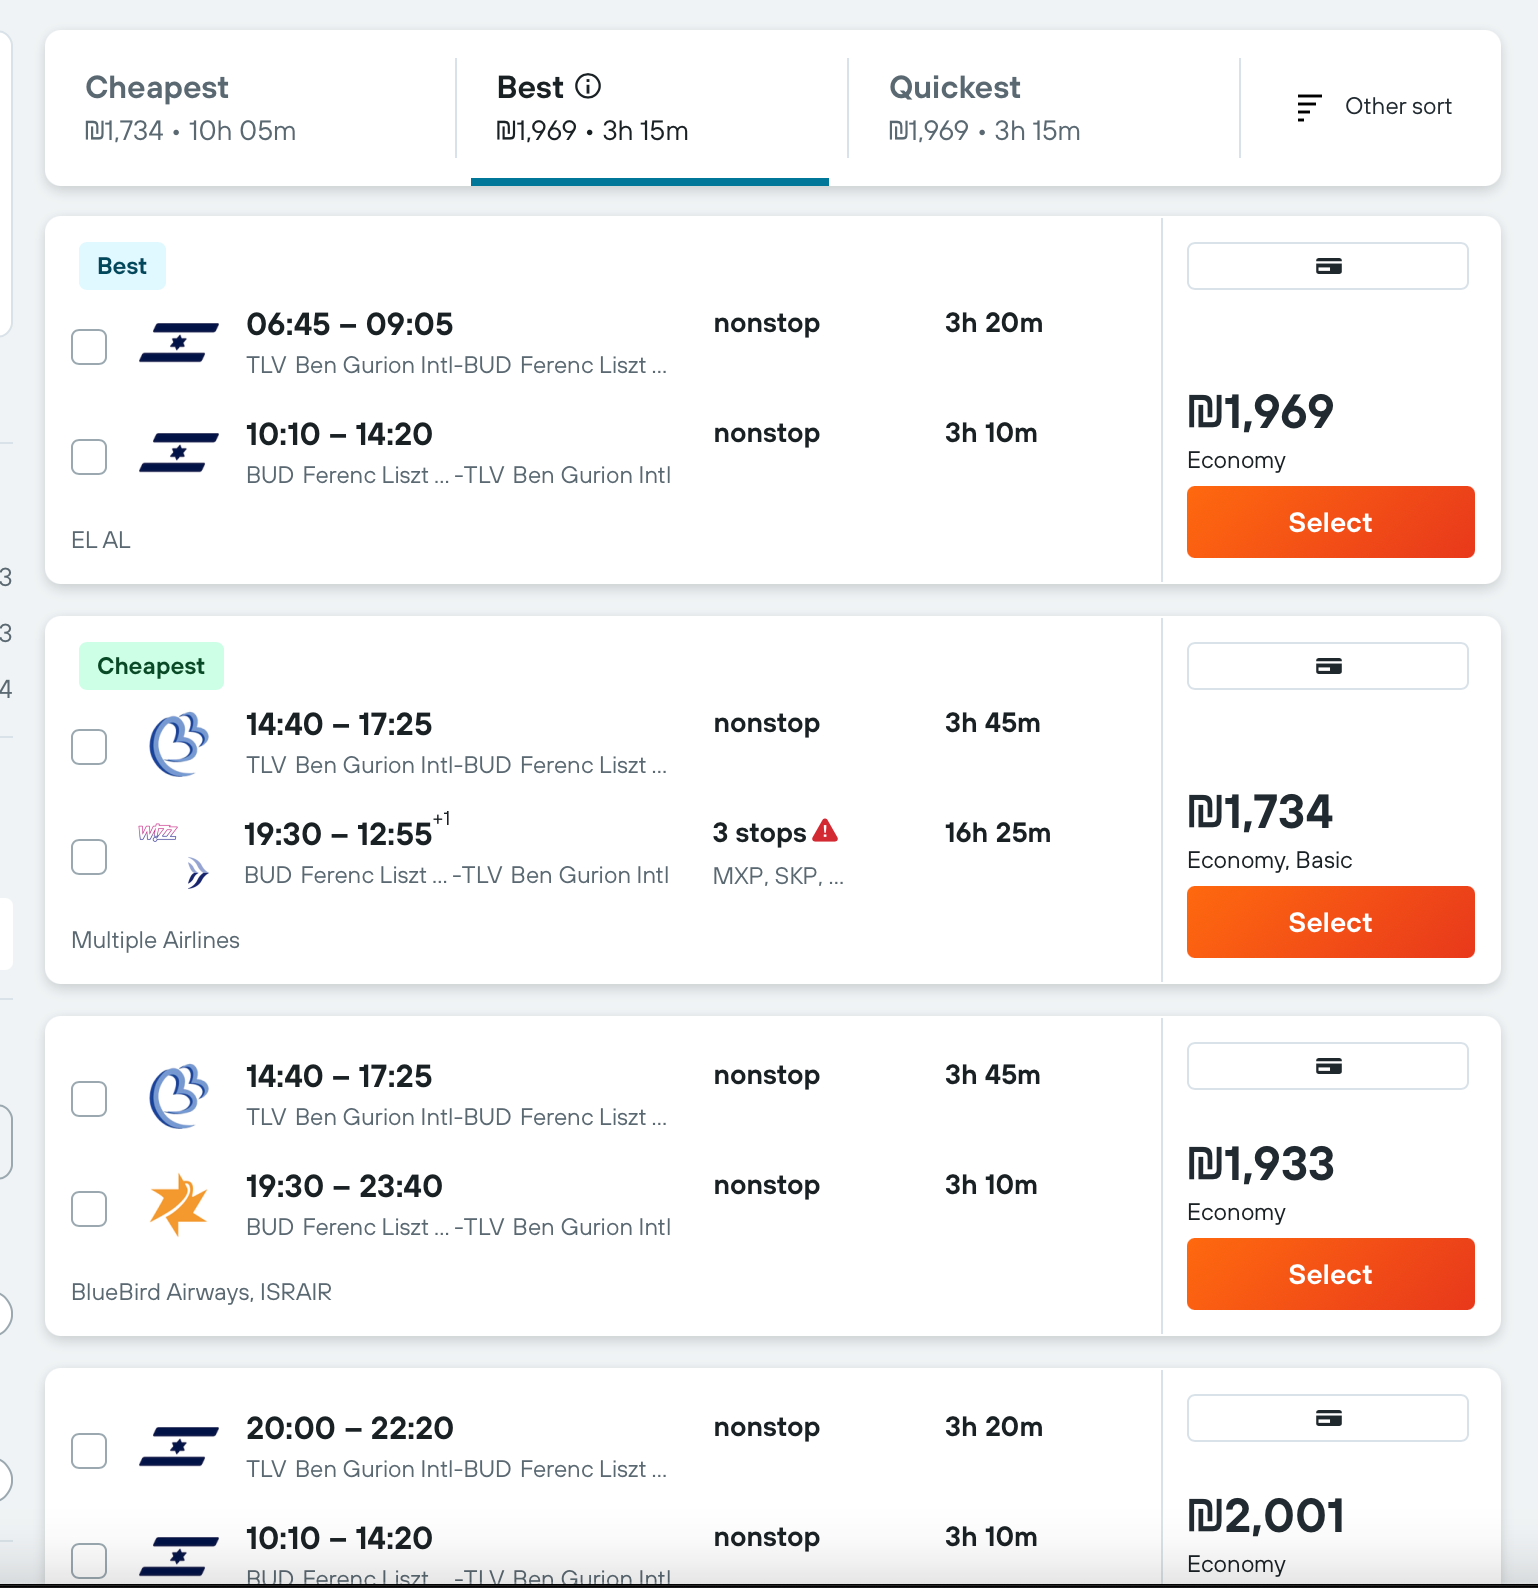Click payment card icon on ₪1,734 offer
Screen dimensions: 1538x1588
1328,666
